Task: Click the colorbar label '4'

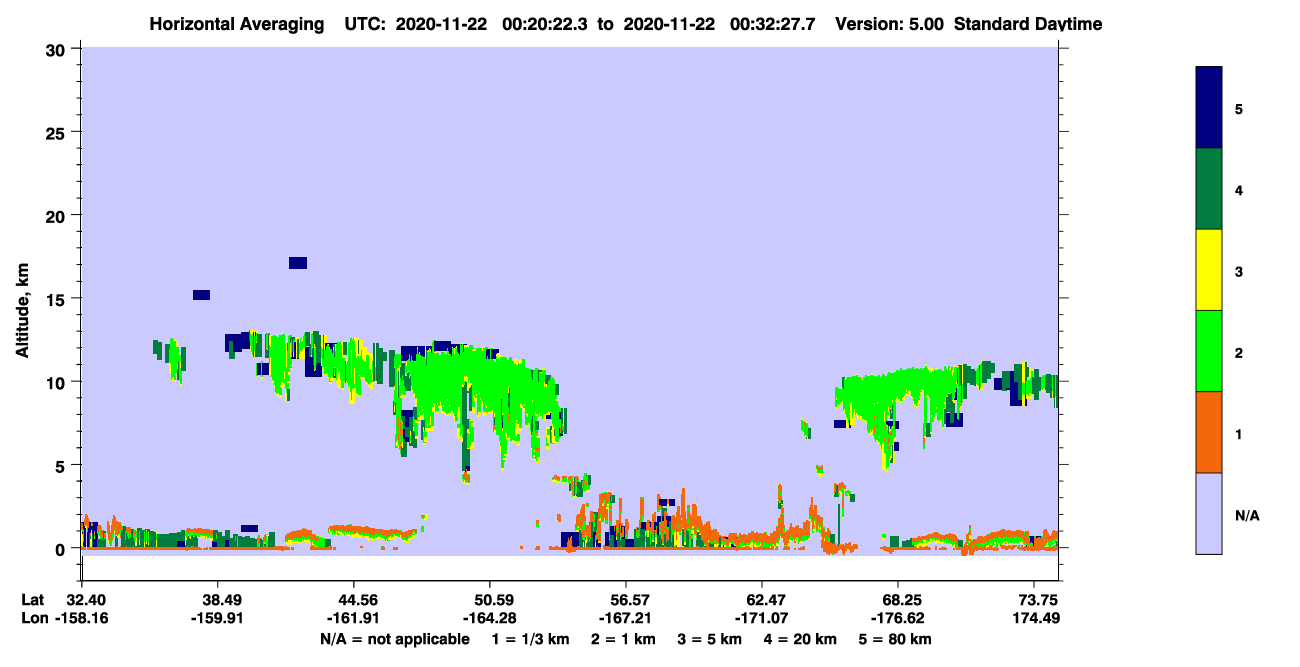Action: point(1239,189)
